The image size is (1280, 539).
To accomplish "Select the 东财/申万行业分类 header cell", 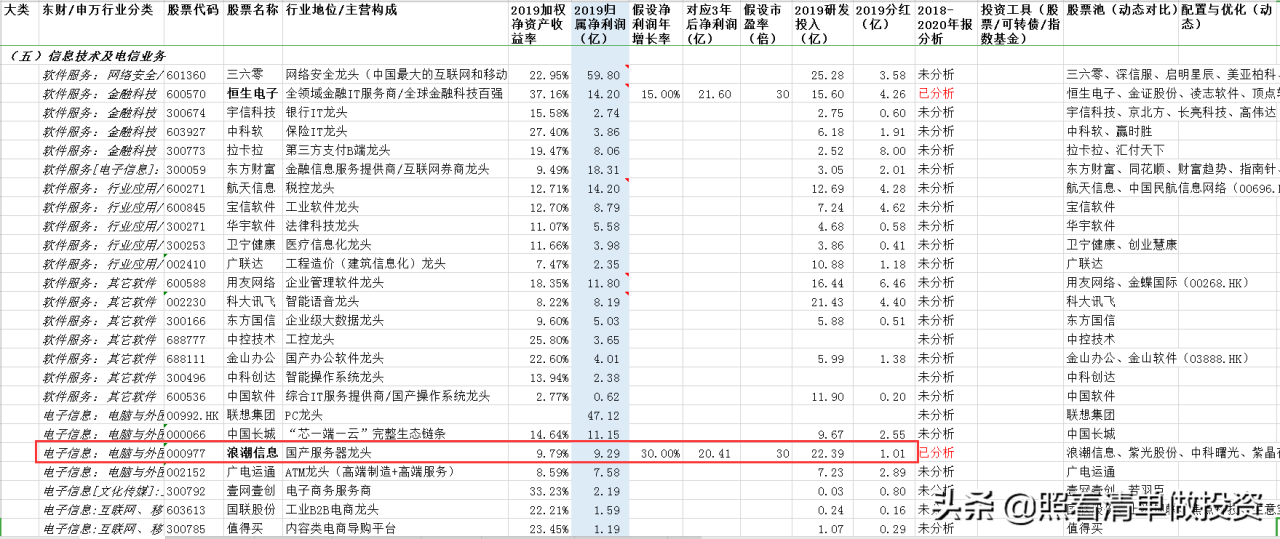I will [x=98, y=9].
